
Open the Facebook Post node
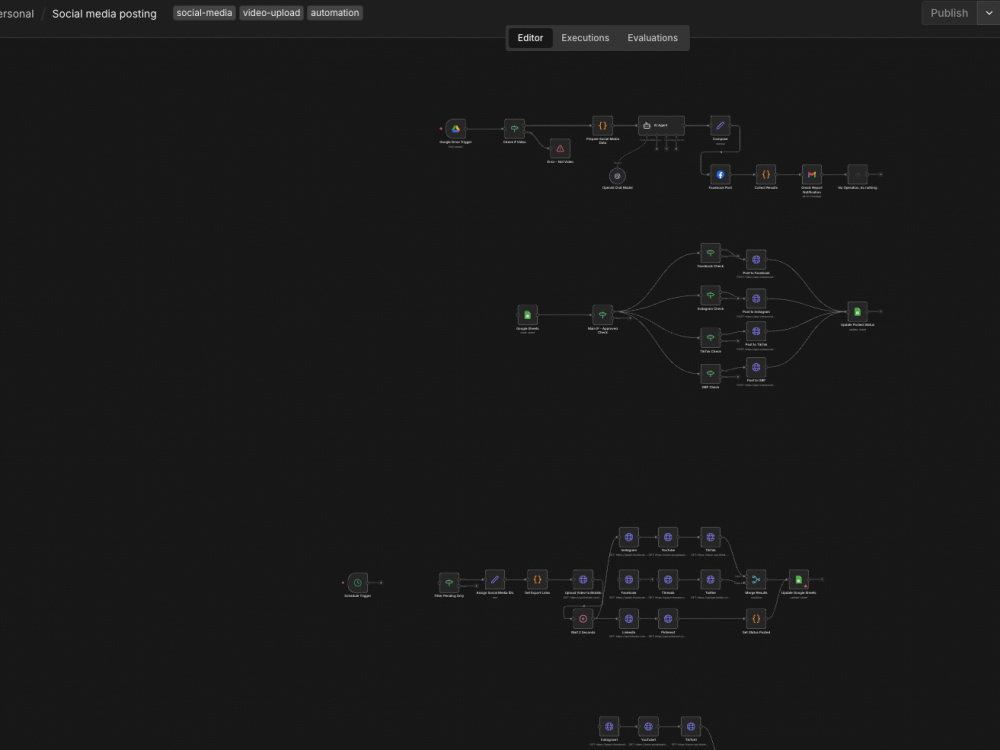[x=720, y=174]
